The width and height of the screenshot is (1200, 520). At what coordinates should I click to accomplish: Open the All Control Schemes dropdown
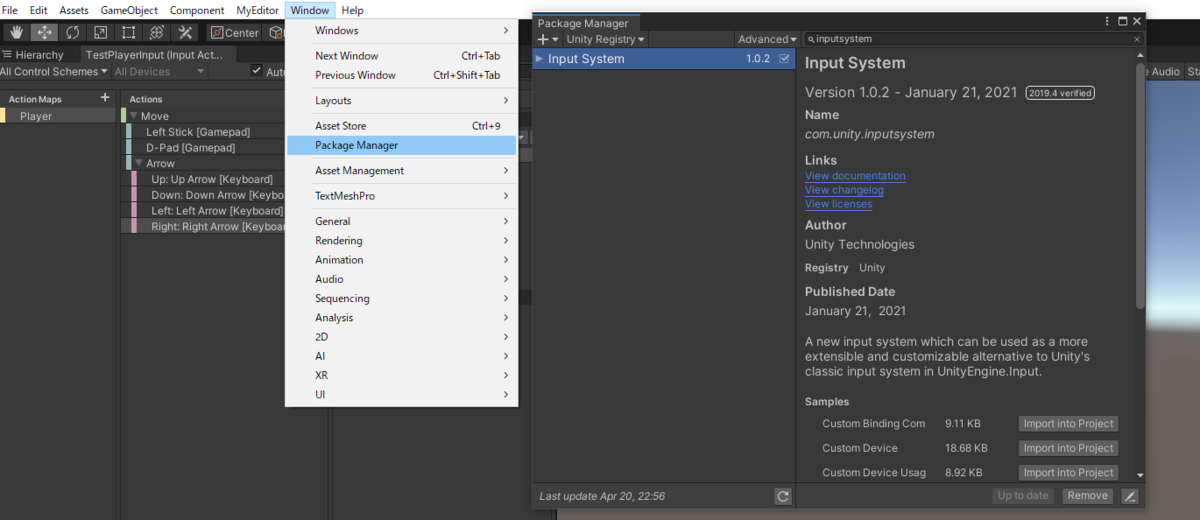54,72
